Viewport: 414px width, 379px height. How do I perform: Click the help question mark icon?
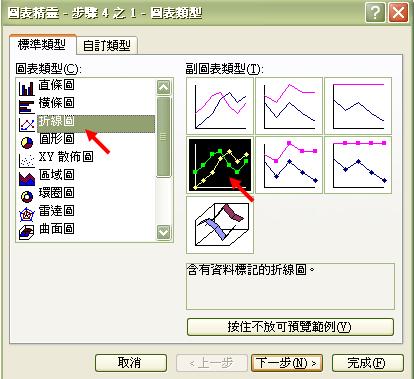[375, 13]
